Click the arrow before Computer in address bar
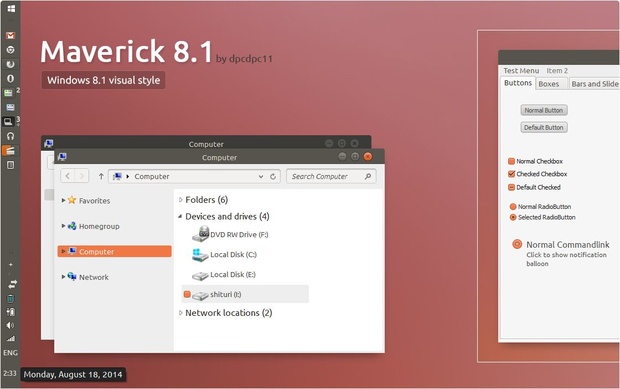Screen dimensions: 620x389 [x=128, y=176]
